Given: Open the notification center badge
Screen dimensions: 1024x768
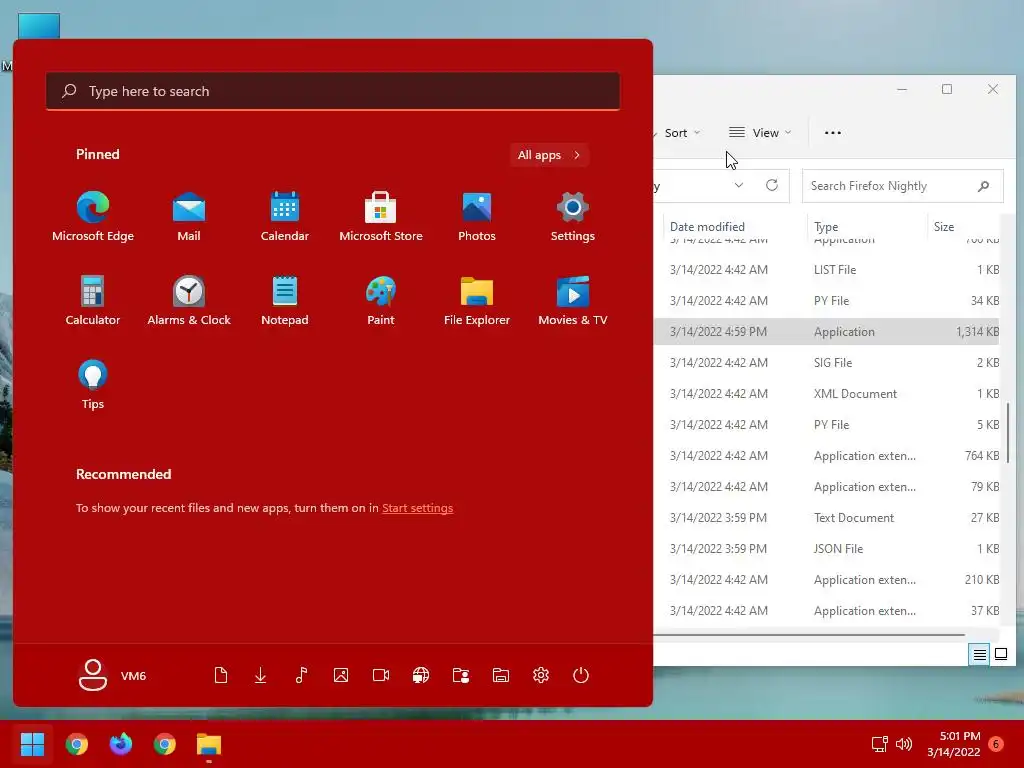Looking at the screenshot, I should [x=996, y=744].
